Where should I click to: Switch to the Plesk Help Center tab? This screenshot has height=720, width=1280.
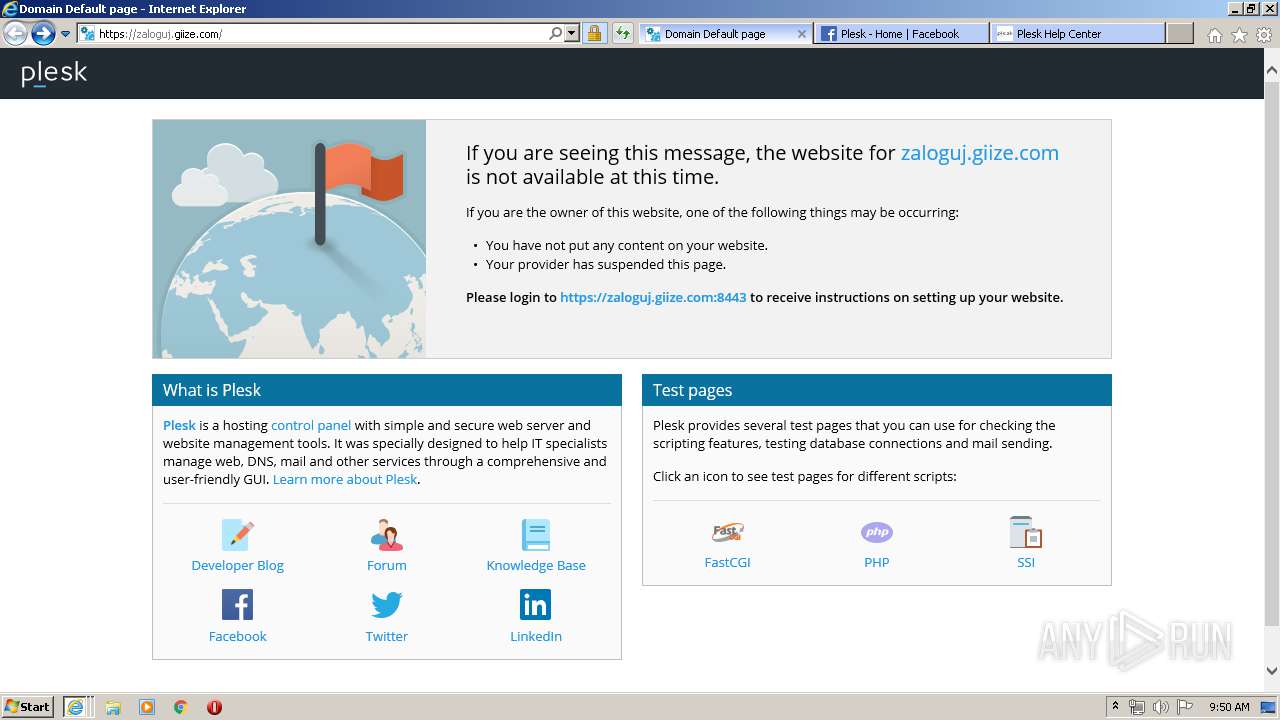click(1078, 34)
